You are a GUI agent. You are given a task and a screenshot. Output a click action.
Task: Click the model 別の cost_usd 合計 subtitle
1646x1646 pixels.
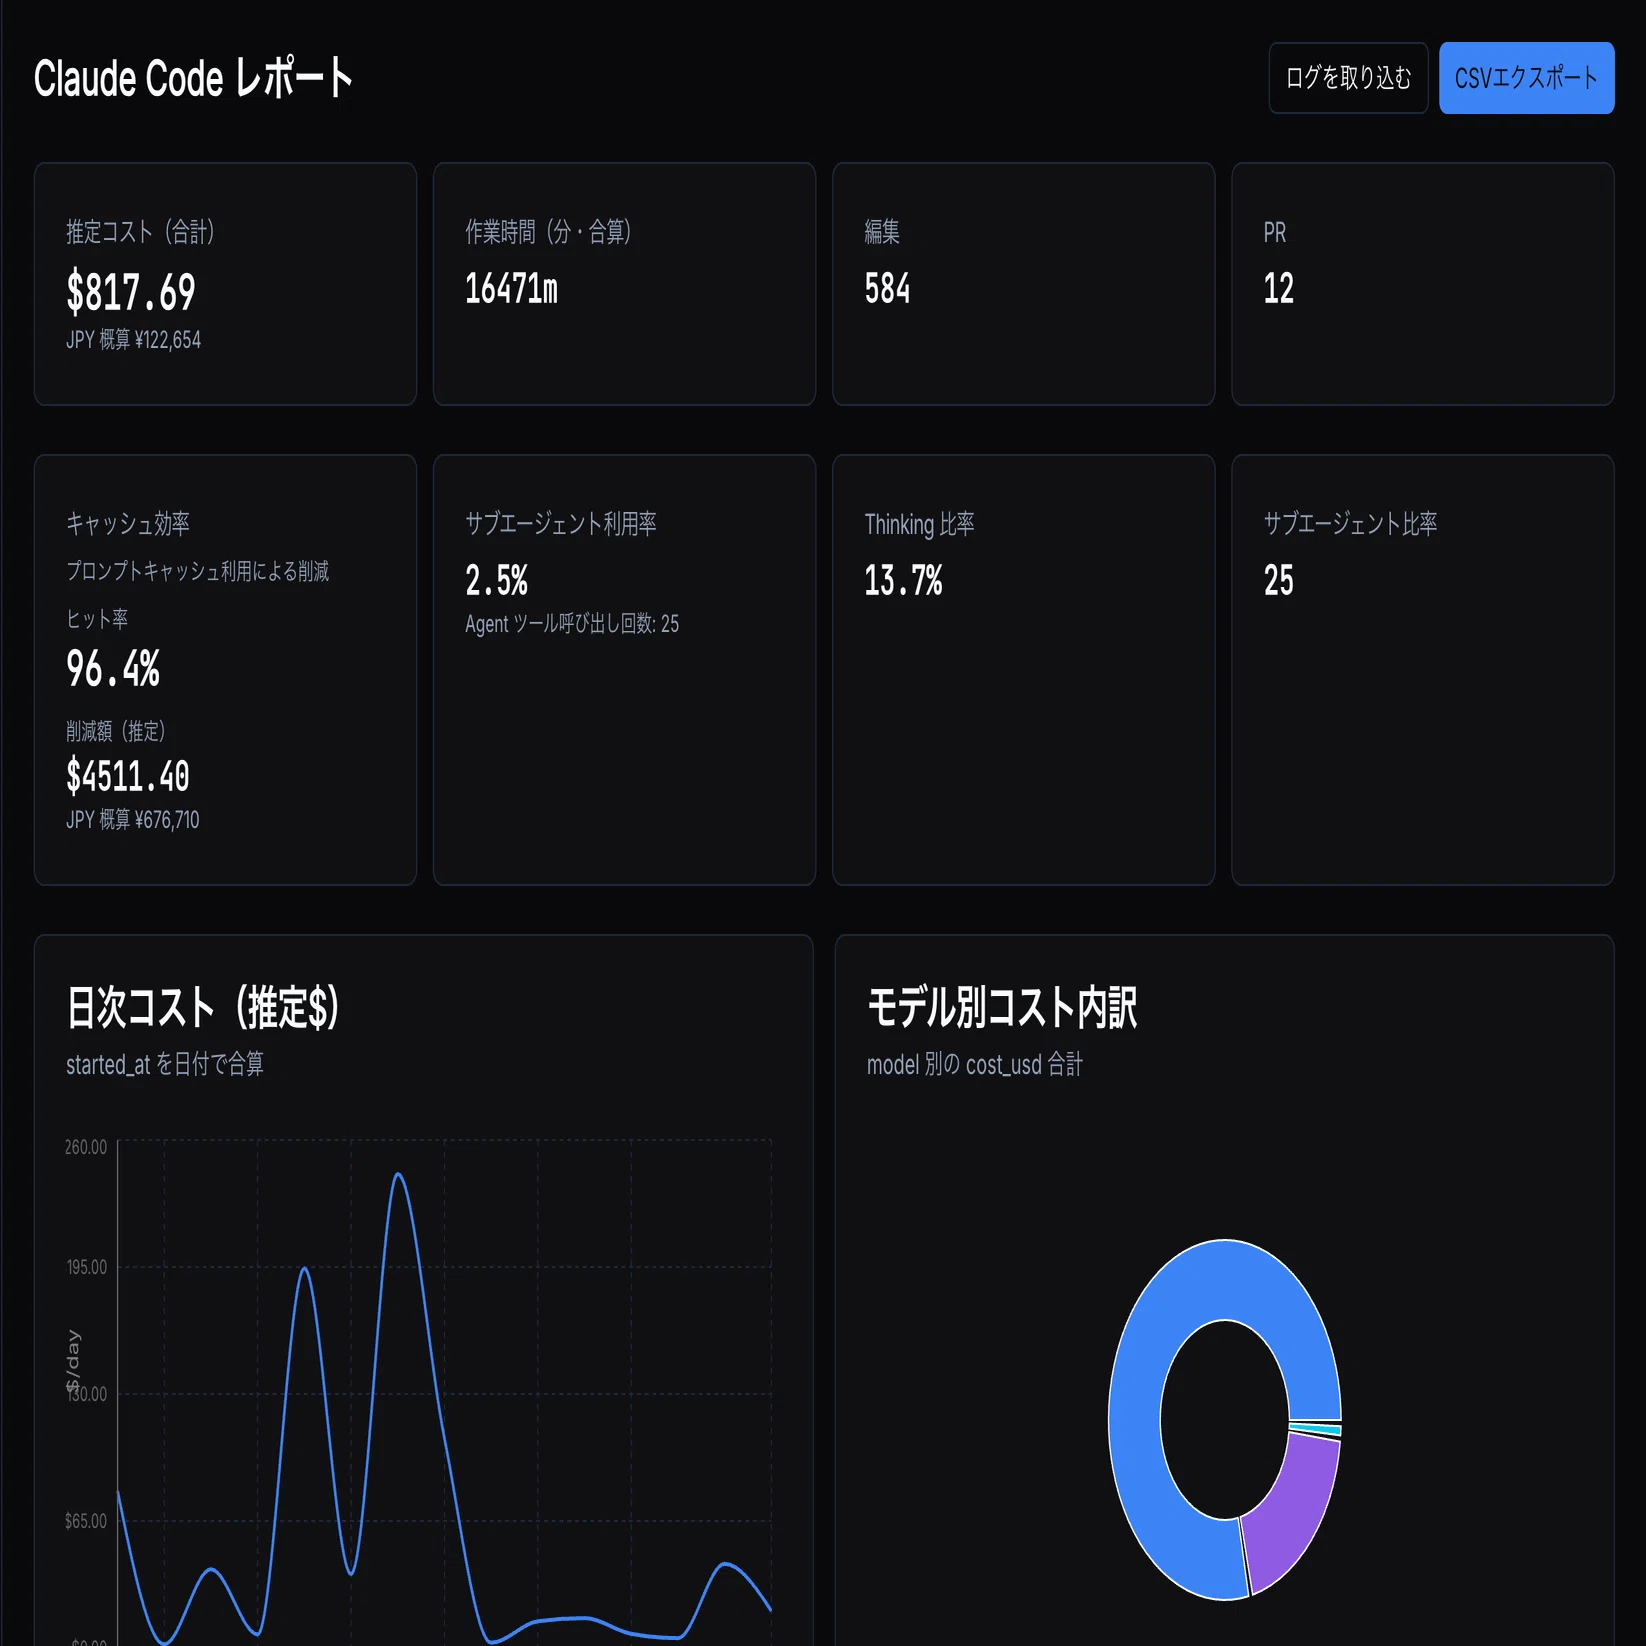pyautogui.click(x=974, y=1064)
